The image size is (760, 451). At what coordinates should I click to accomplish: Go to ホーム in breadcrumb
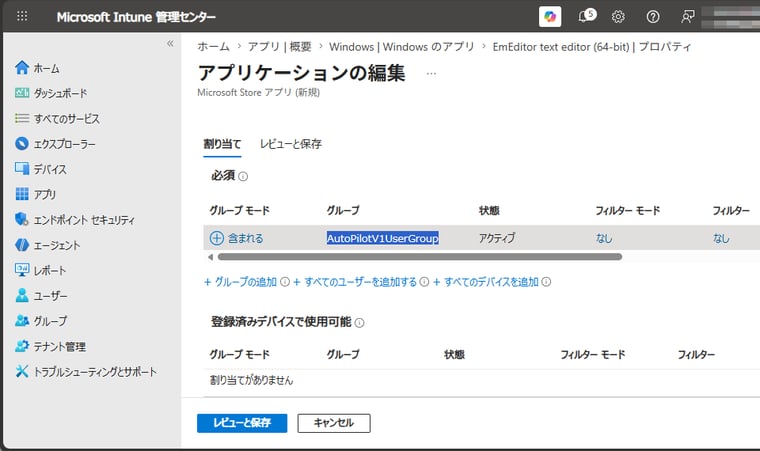coord(214,47)
